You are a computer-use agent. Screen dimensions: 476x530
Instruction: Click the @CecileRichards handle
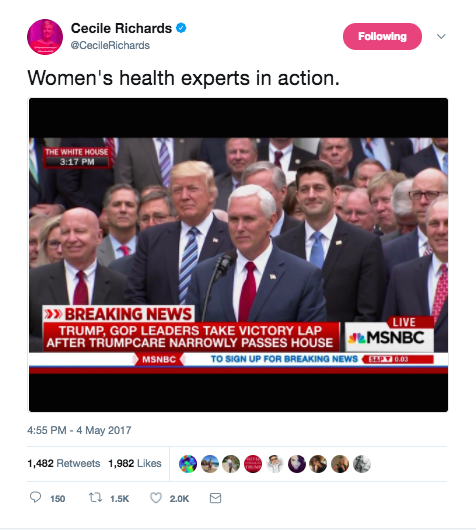tap(110, 45)
